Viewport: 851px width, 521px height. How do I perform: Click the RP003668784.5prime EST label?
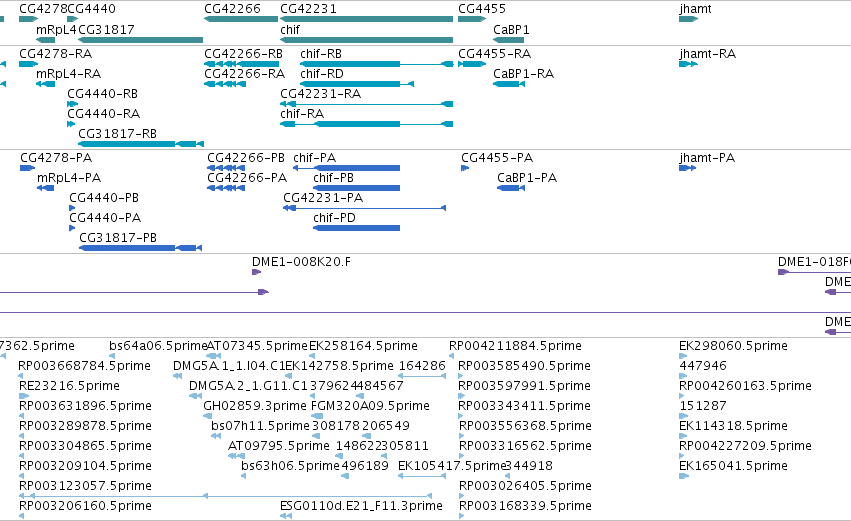(85, 366)
